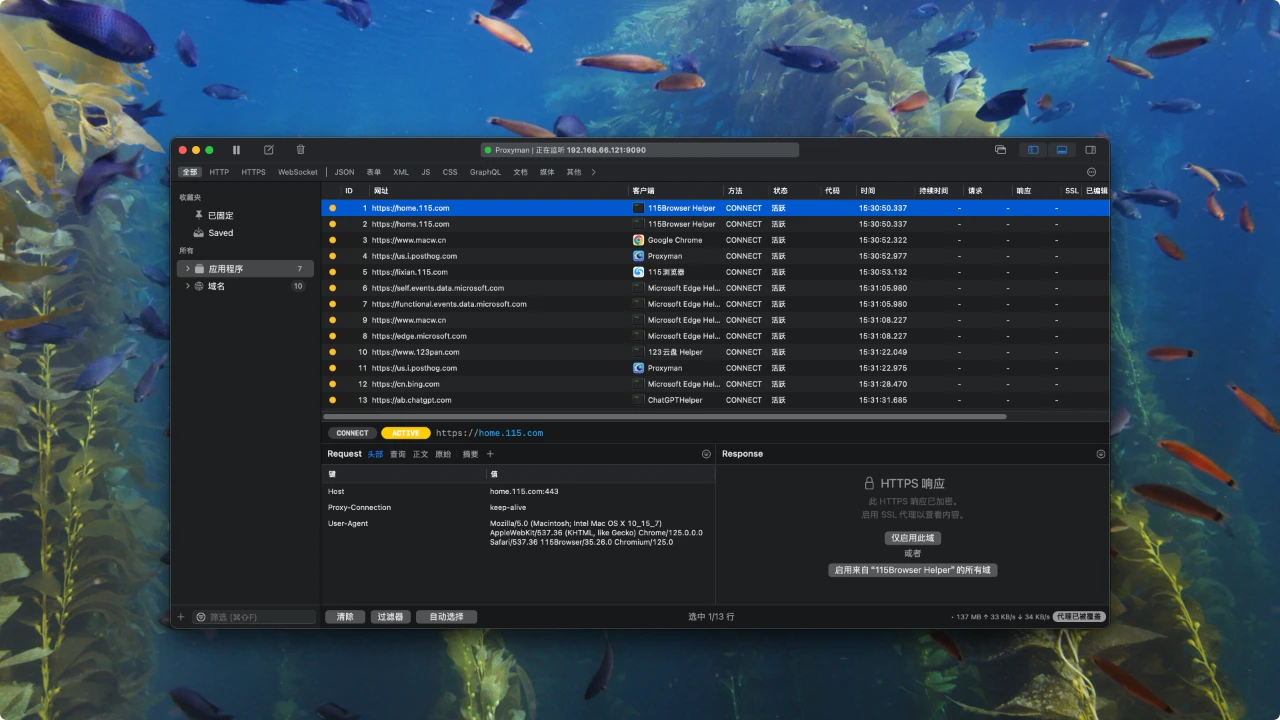Sort by the 客户端 column header

tap(676, 190)
